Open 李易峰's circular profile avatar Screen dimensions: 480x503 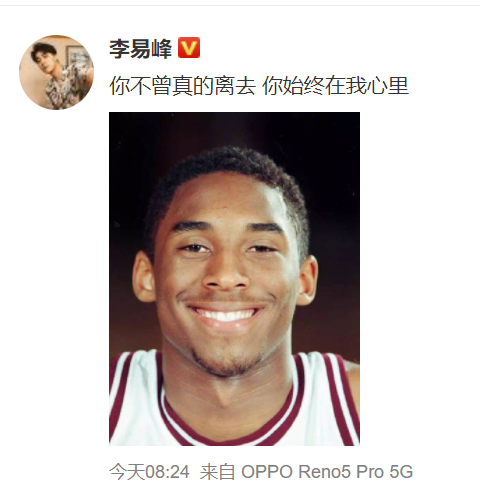[x=56, y=72]
